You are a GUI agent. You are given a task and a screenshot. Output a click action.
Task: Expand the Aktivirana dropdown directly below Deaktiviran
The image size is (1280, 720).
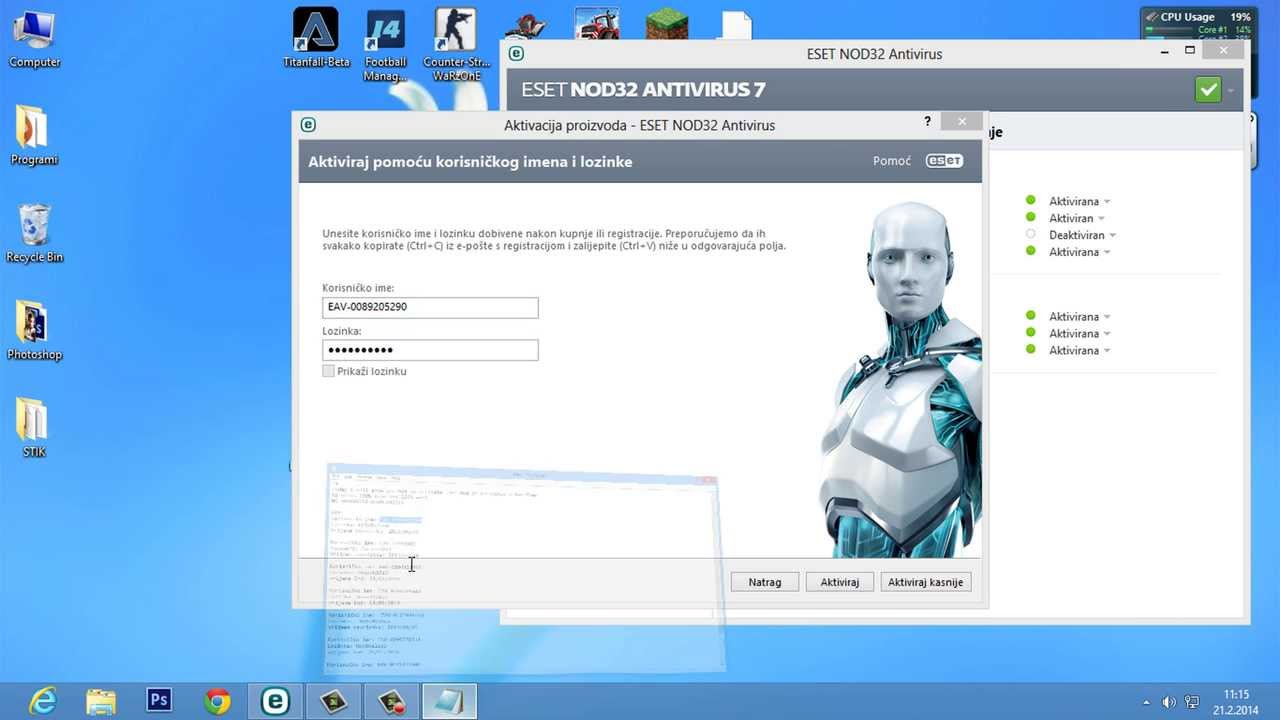coord(1107,253)
